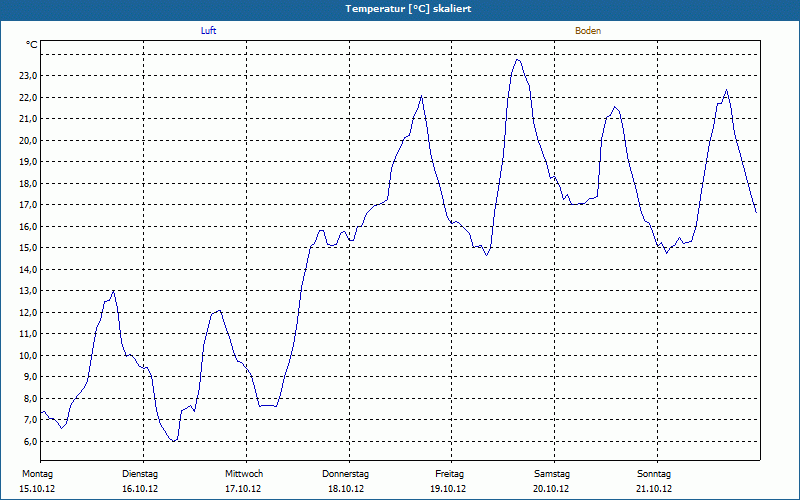Click the Sonntag day label
The width and height of the screenshot is (800, 500).
(654, 474)
